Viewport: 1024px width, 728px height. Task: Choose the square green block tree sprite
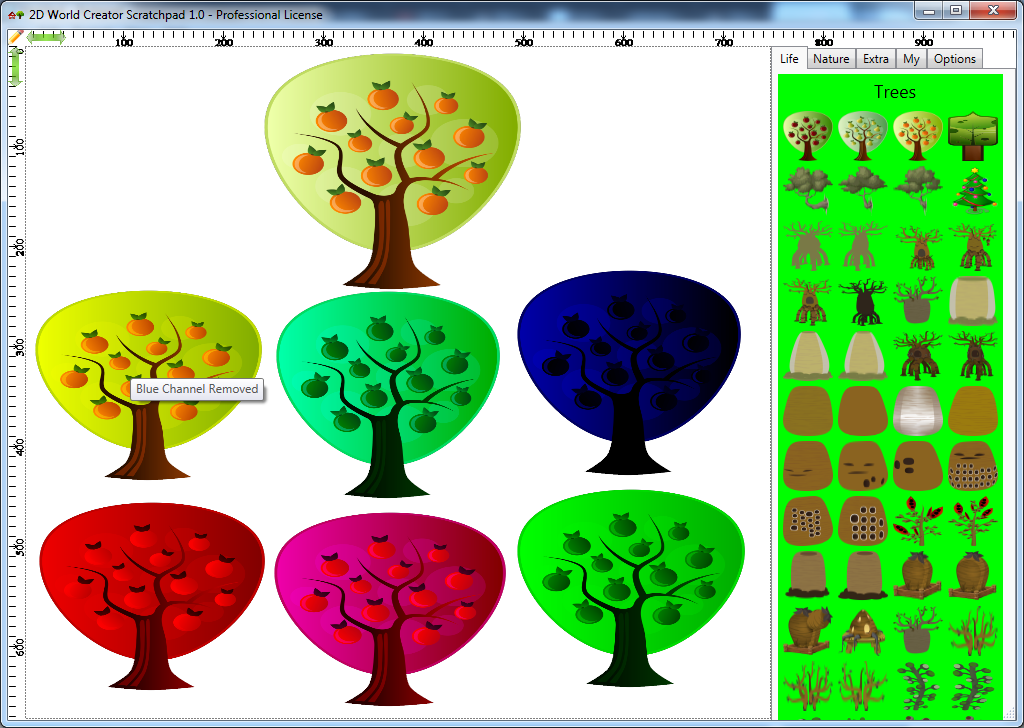coord(973,136)
